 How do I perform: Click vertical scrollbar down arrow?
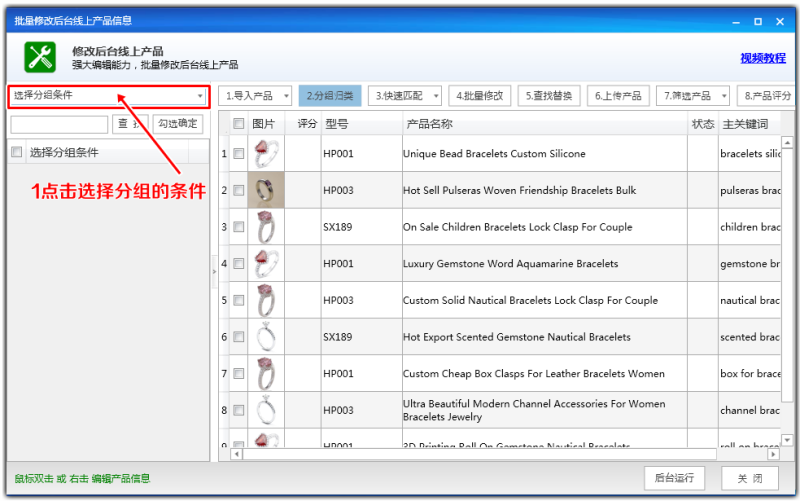coord(787,440)
